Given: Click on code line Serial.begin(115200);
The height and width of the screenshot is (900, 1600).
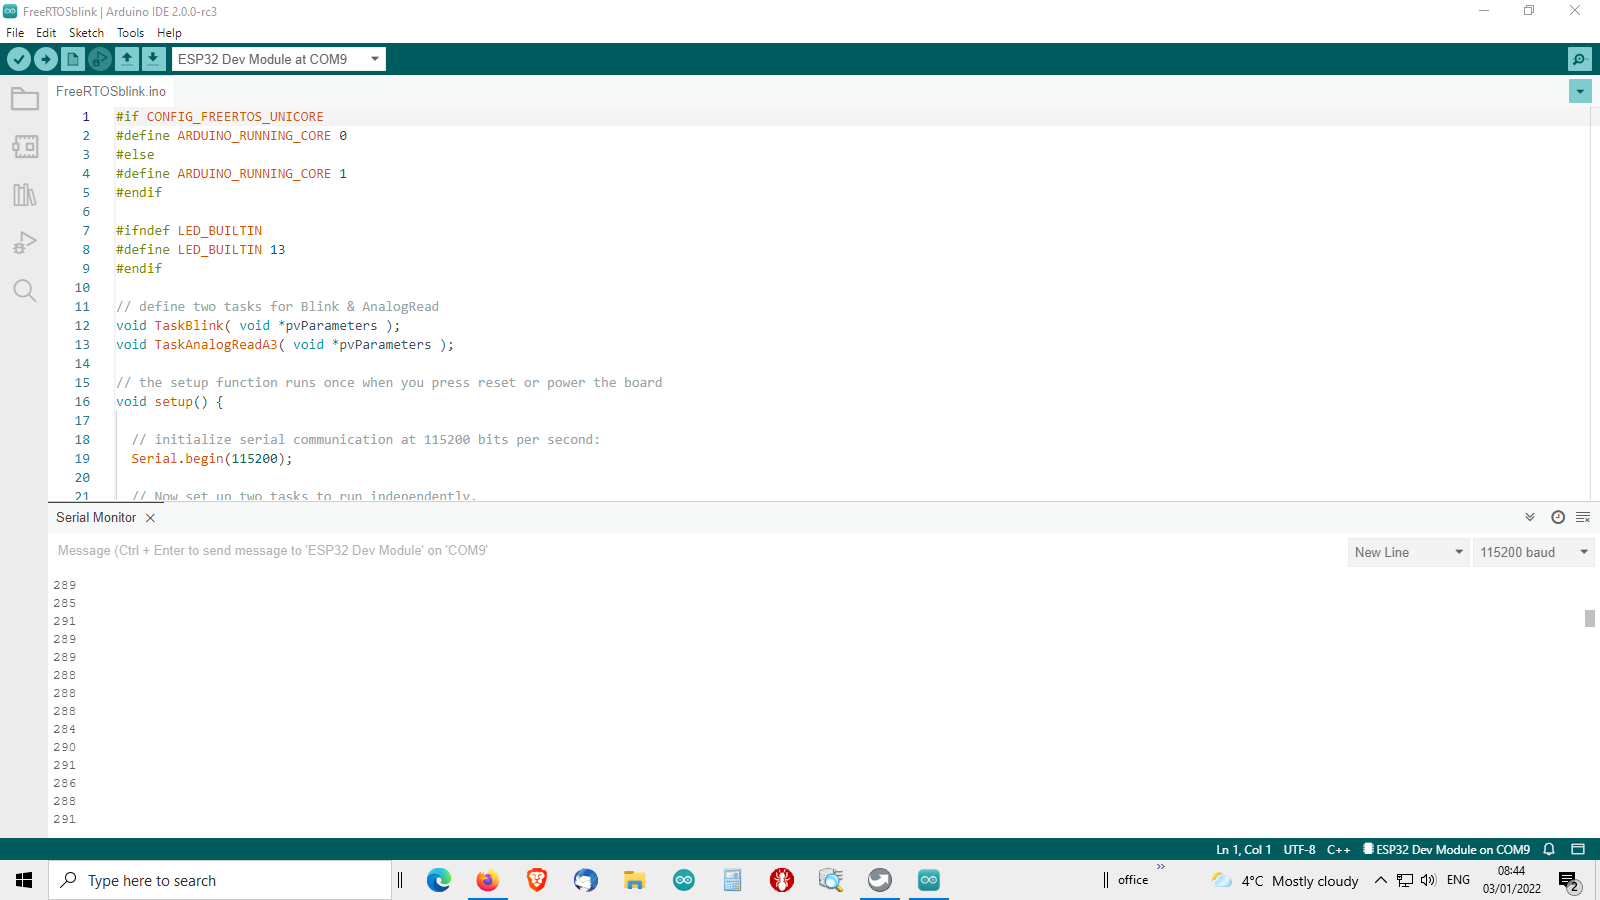Looking at the screenshot, I should (212, 459).
